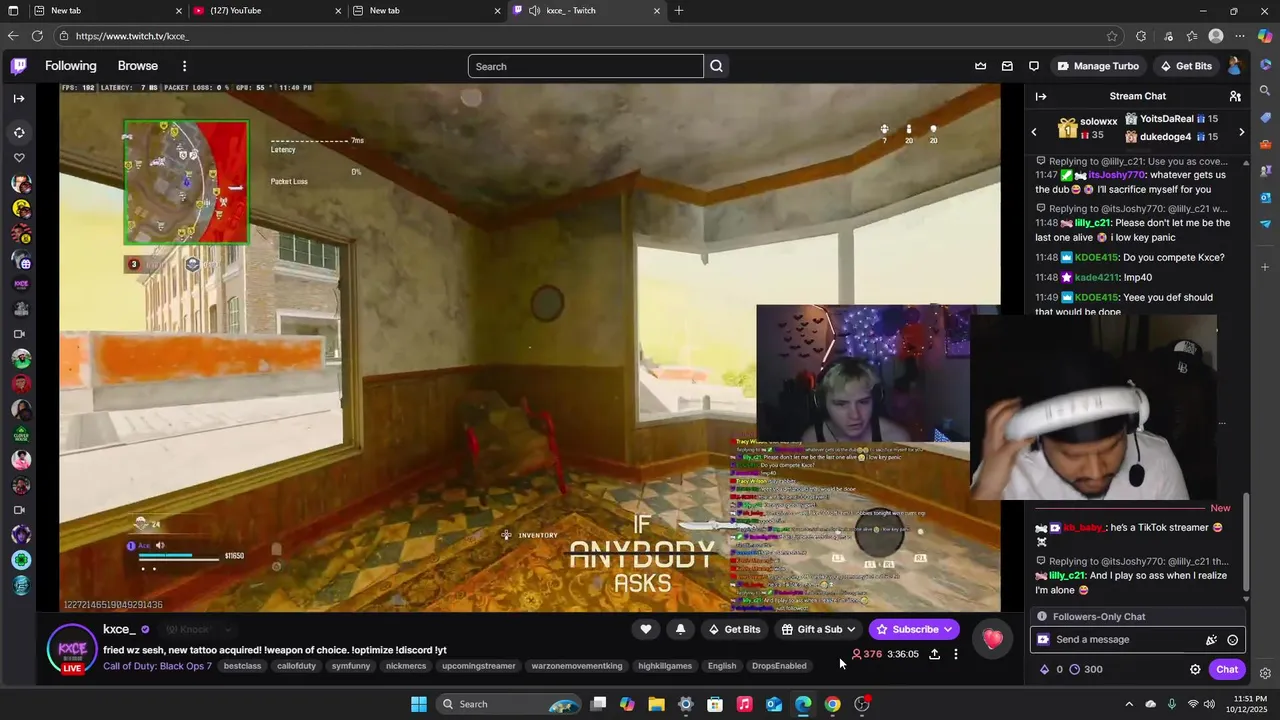This screenshot has height=720, width=1280.
Task: Open user avatar account menu
Action: click(x=1235, y=66)
